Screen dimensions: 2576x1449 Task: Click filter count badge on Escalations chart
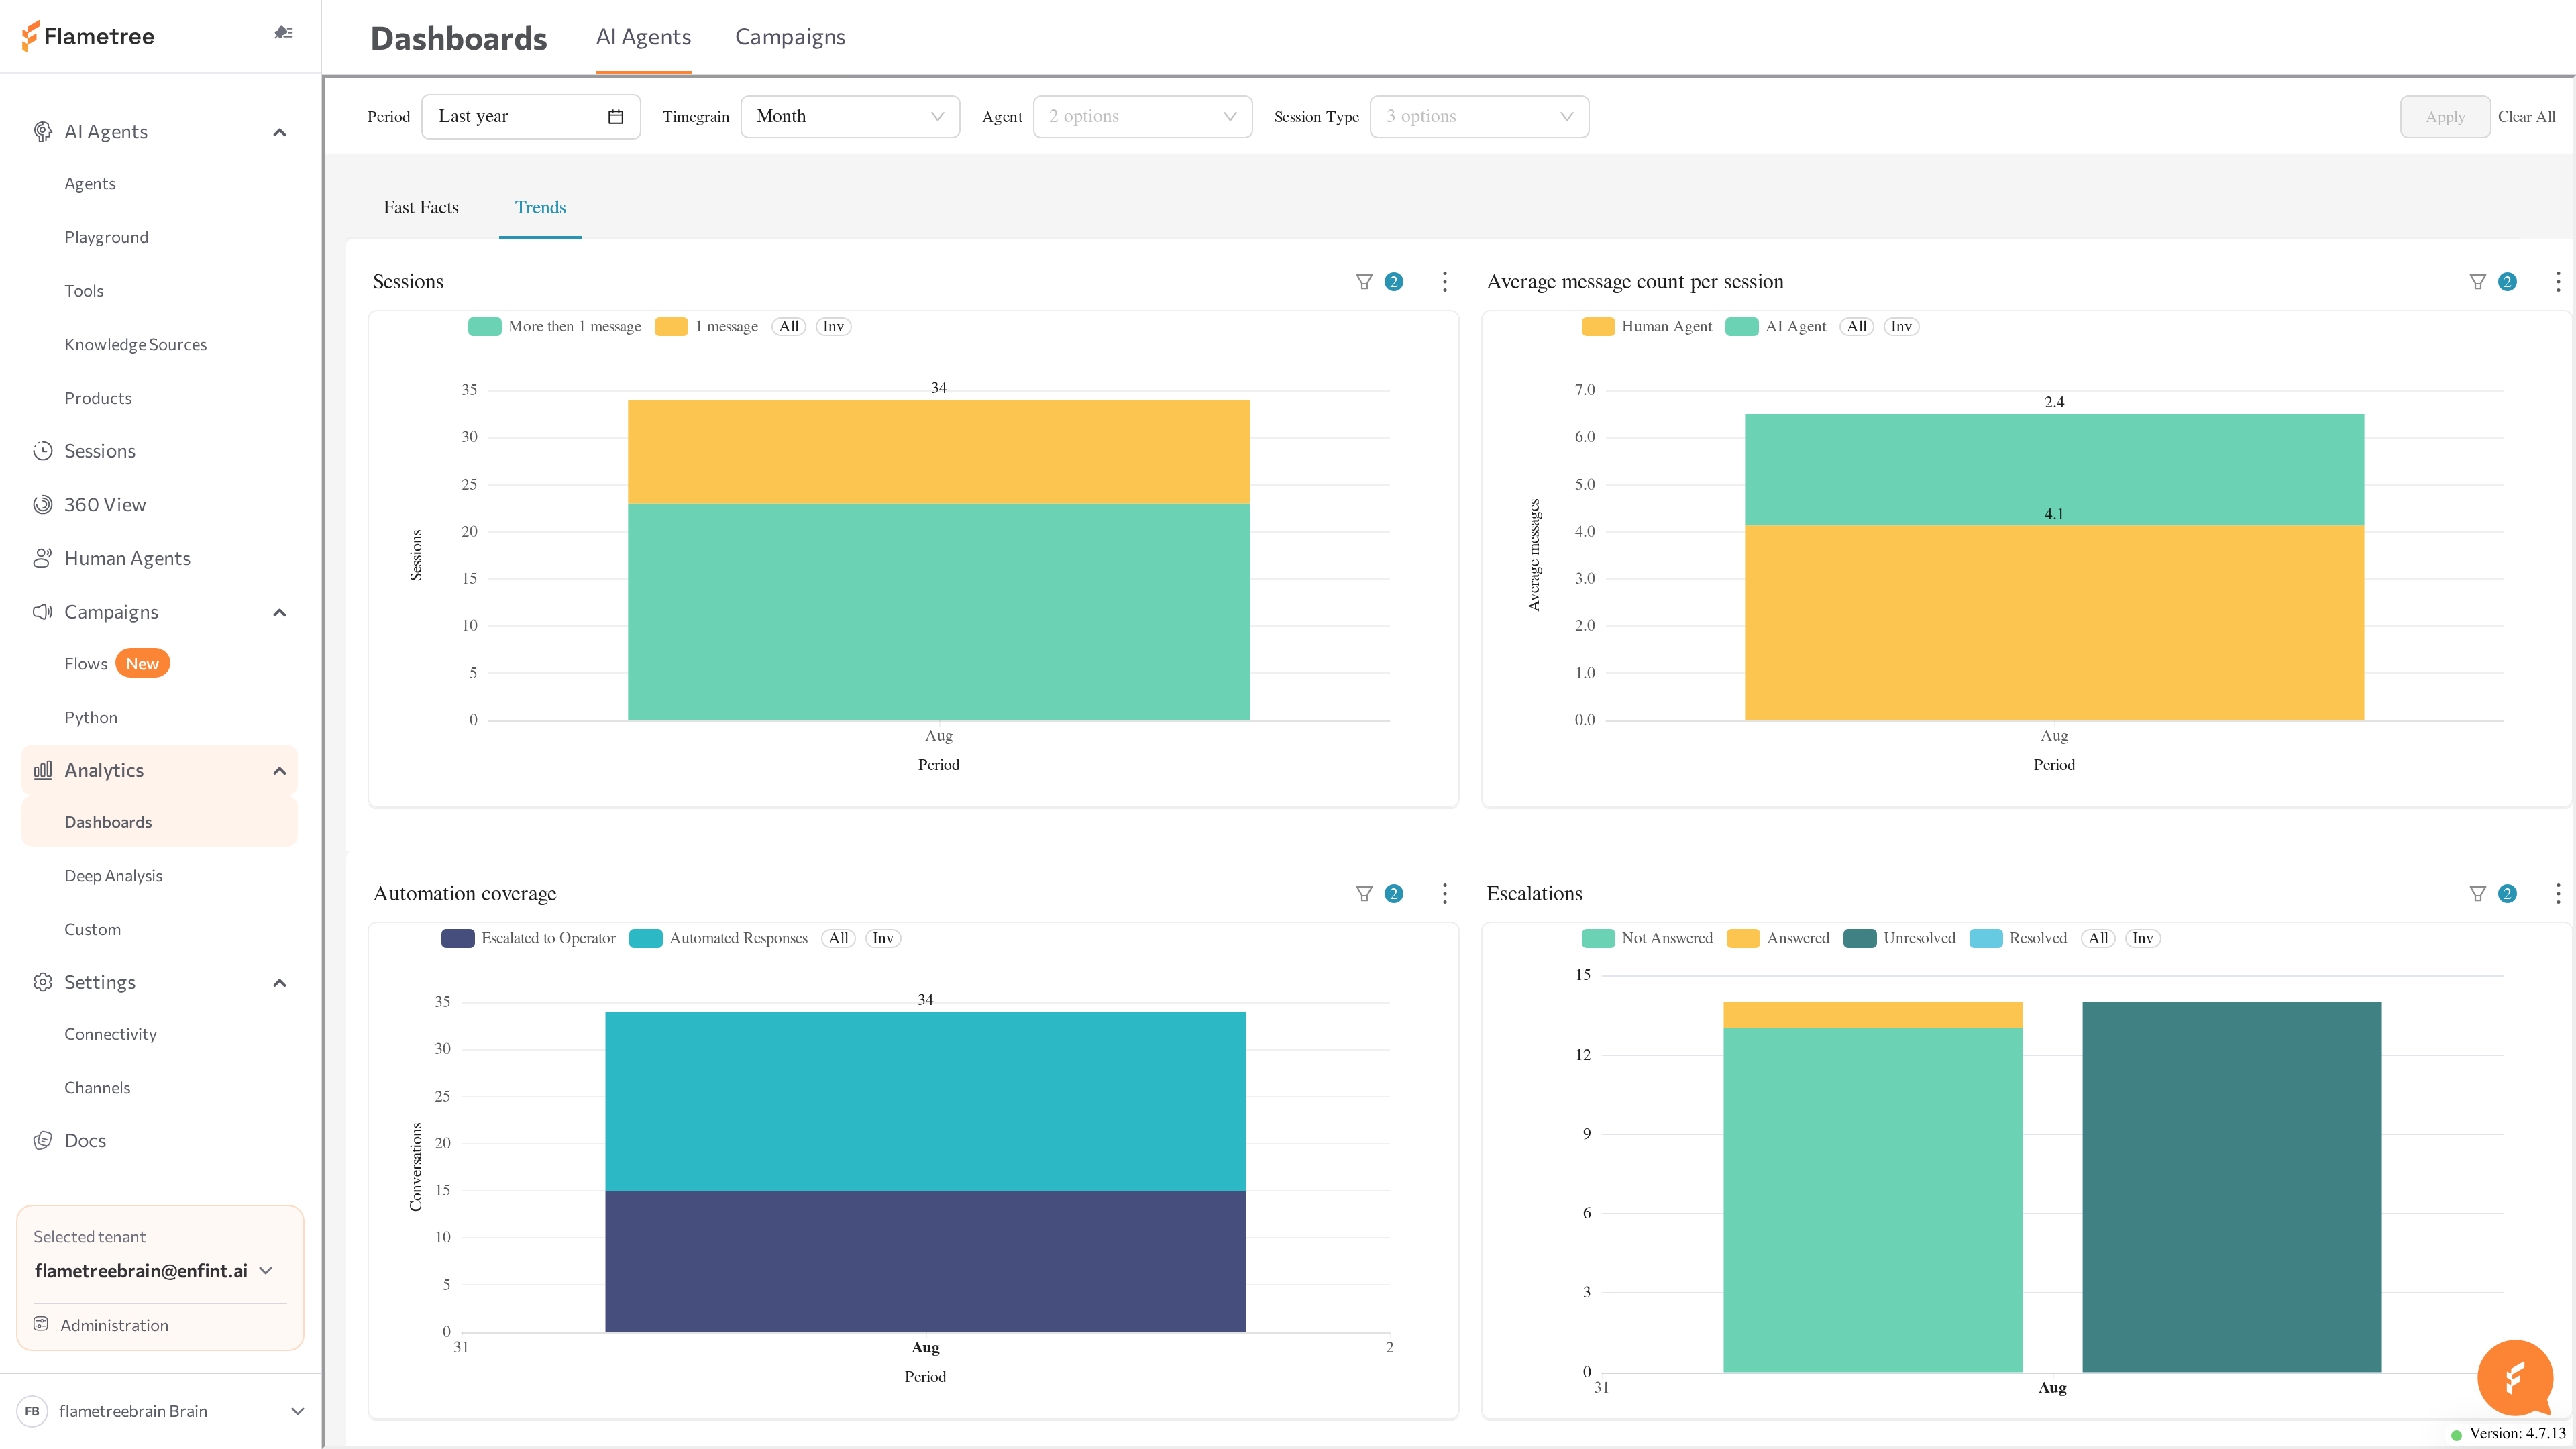click(2507, 894)
